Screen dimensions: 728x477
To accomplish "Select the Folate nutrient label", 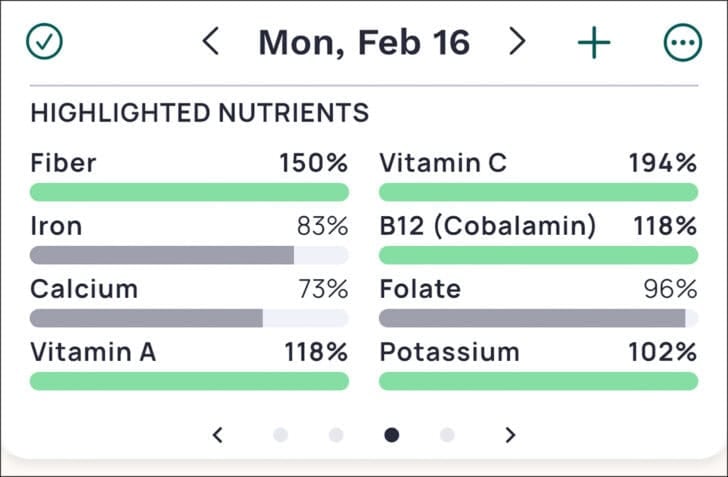I will tap(420, 290).
